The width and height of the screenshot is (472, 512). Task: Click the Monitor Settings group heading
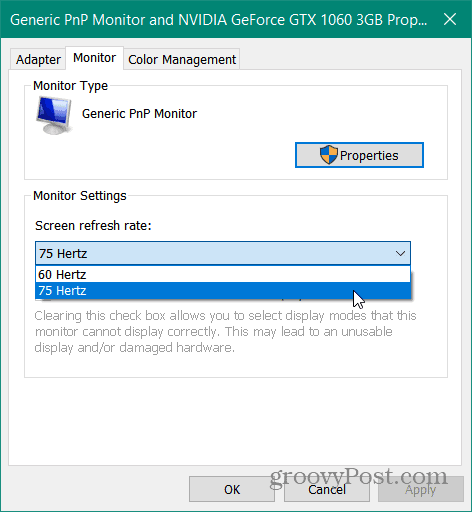pyautogui.click(x=80, y=196)
